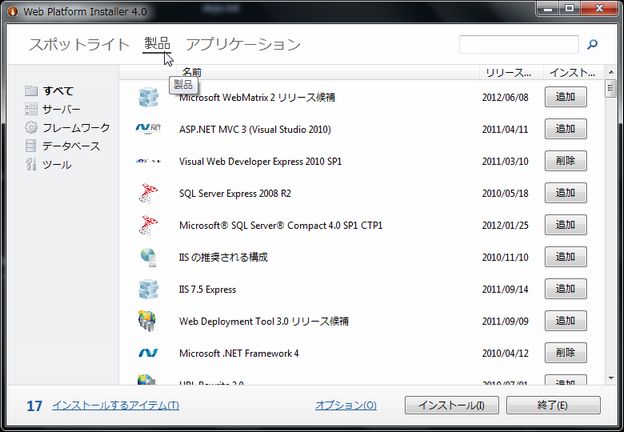
Task: Select the IIS 7.5 Express text
Action: [207, 289]
